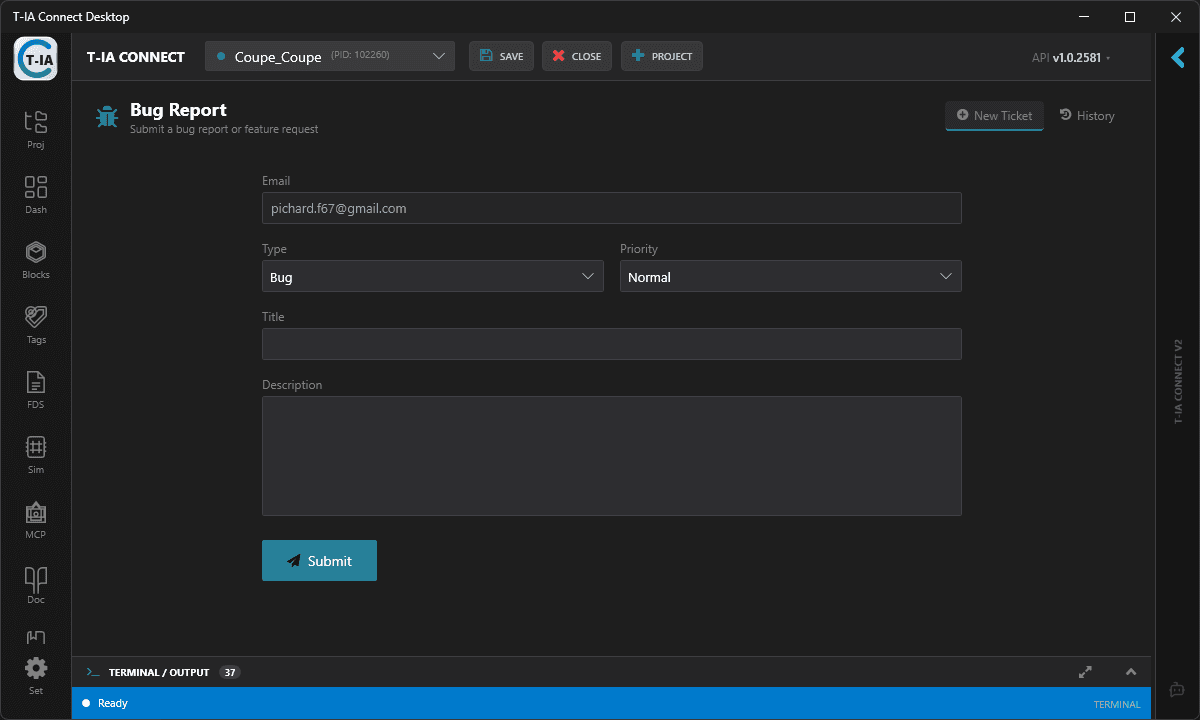Select the Tags sidebar icon
Viewport: 1200px width, 720px height.
[35, 323]
